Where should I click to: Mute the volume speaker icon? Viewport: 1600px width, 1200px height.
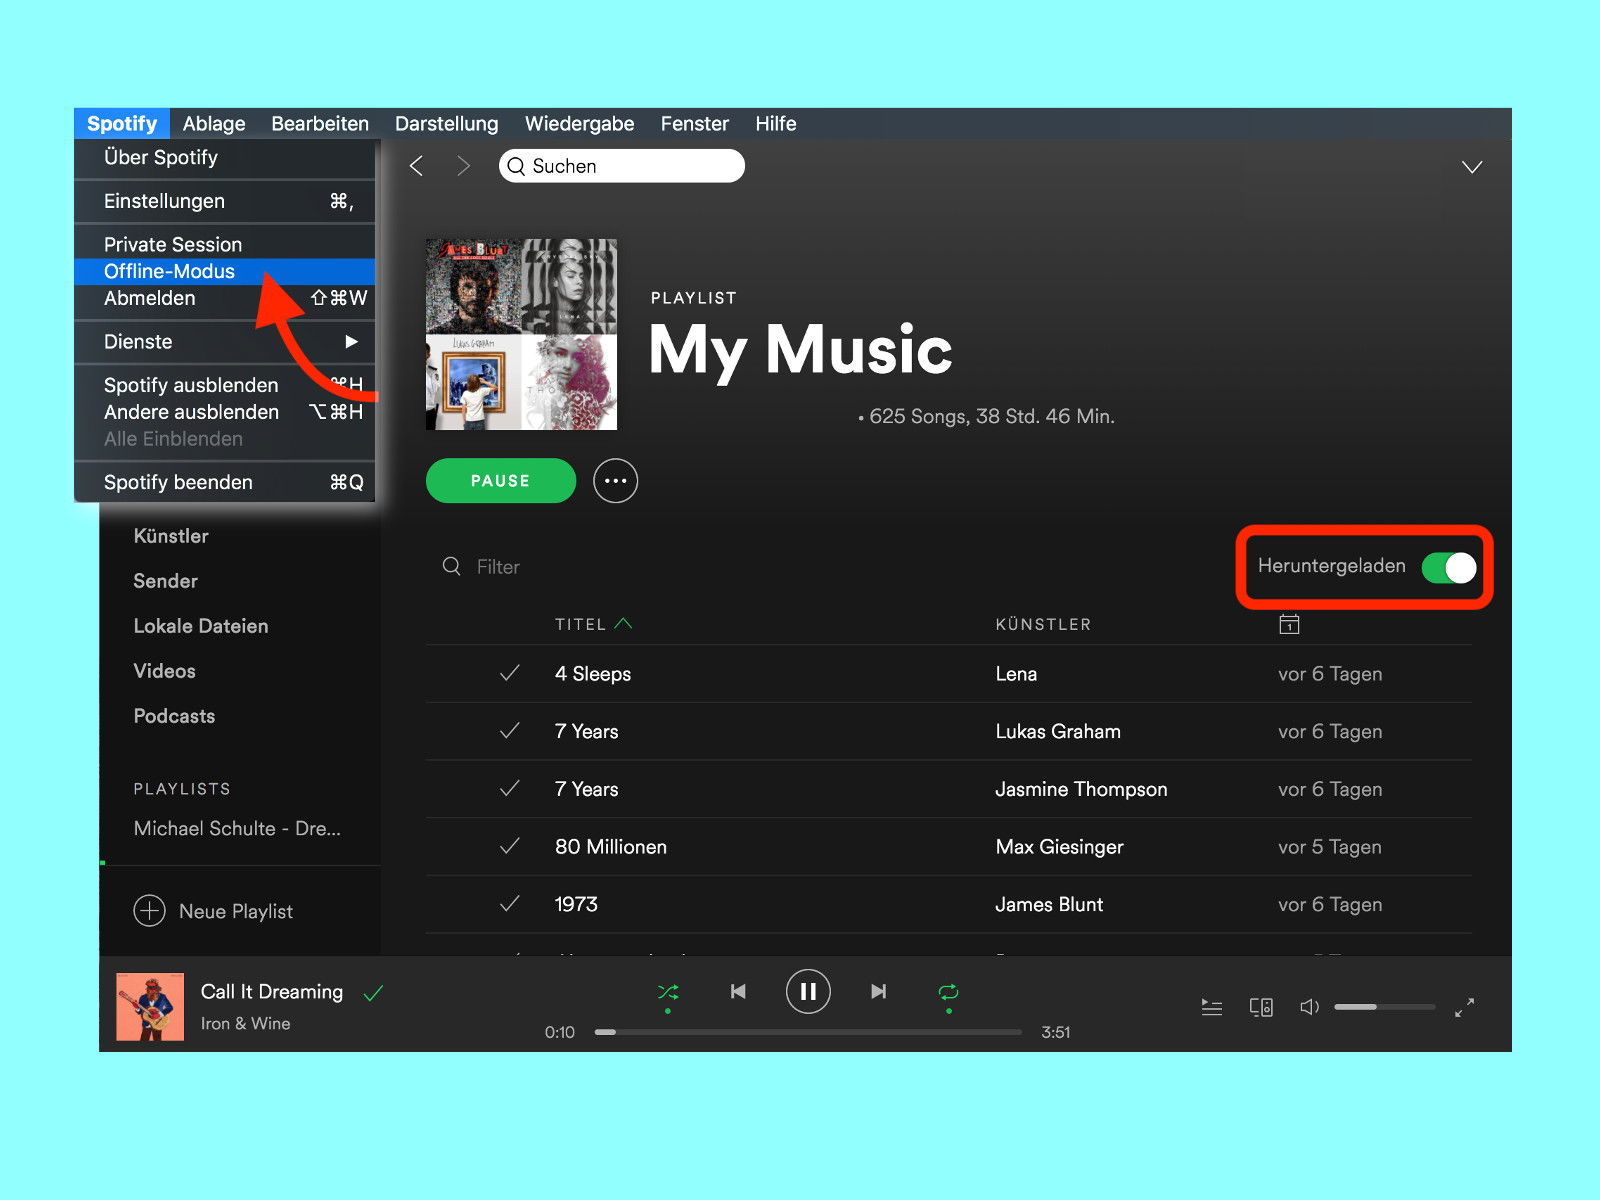click(1309, 1007)
